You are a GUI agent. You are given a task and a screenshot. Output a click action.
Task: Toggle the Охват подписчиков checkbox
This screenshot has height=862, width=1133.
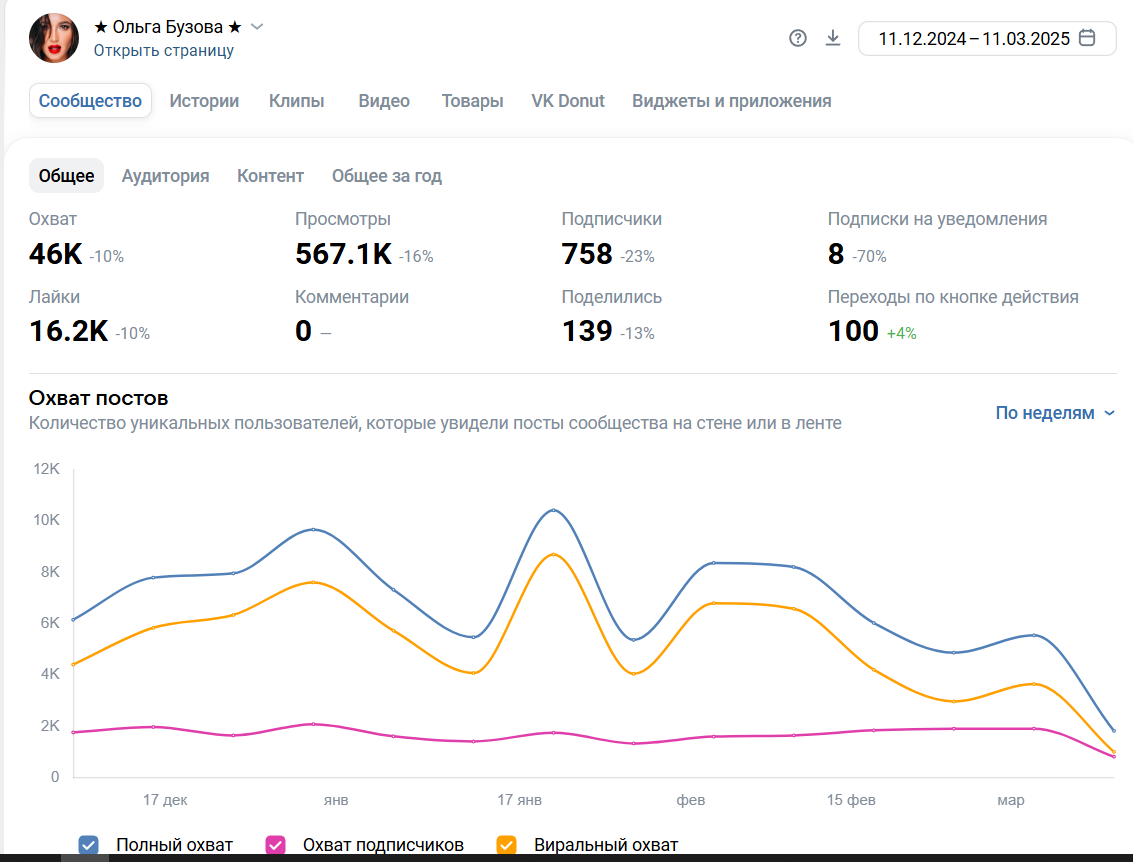click(x=275, y=845)
